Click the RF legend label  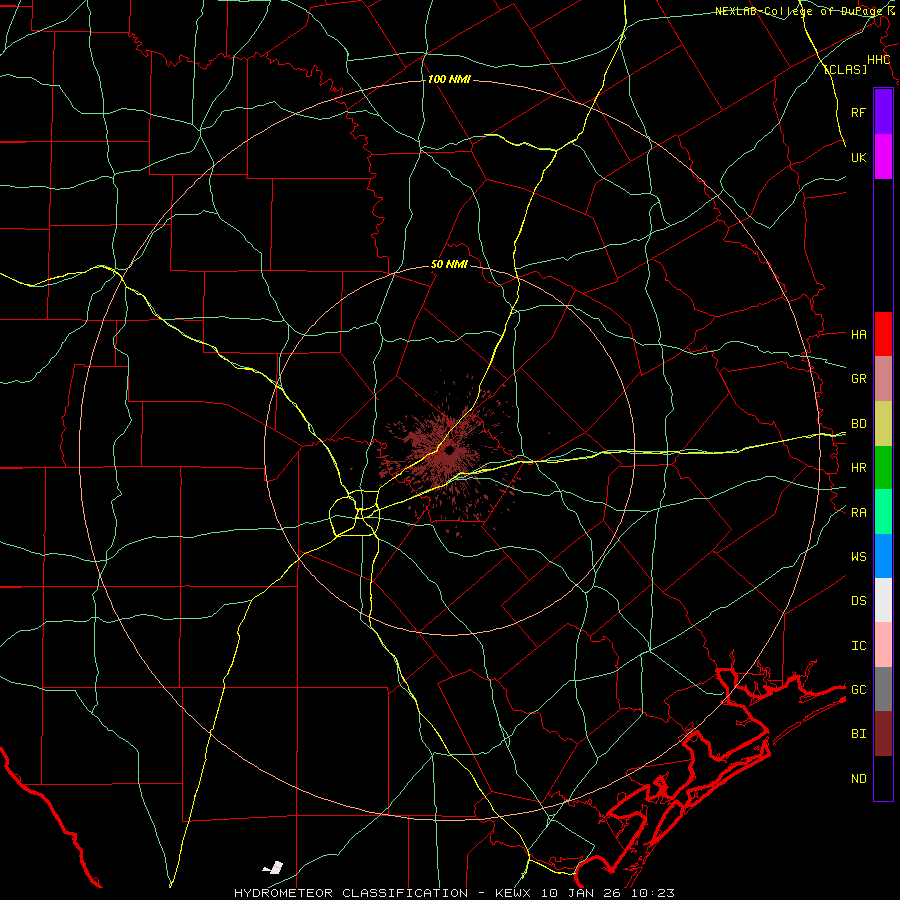[858, 112]
